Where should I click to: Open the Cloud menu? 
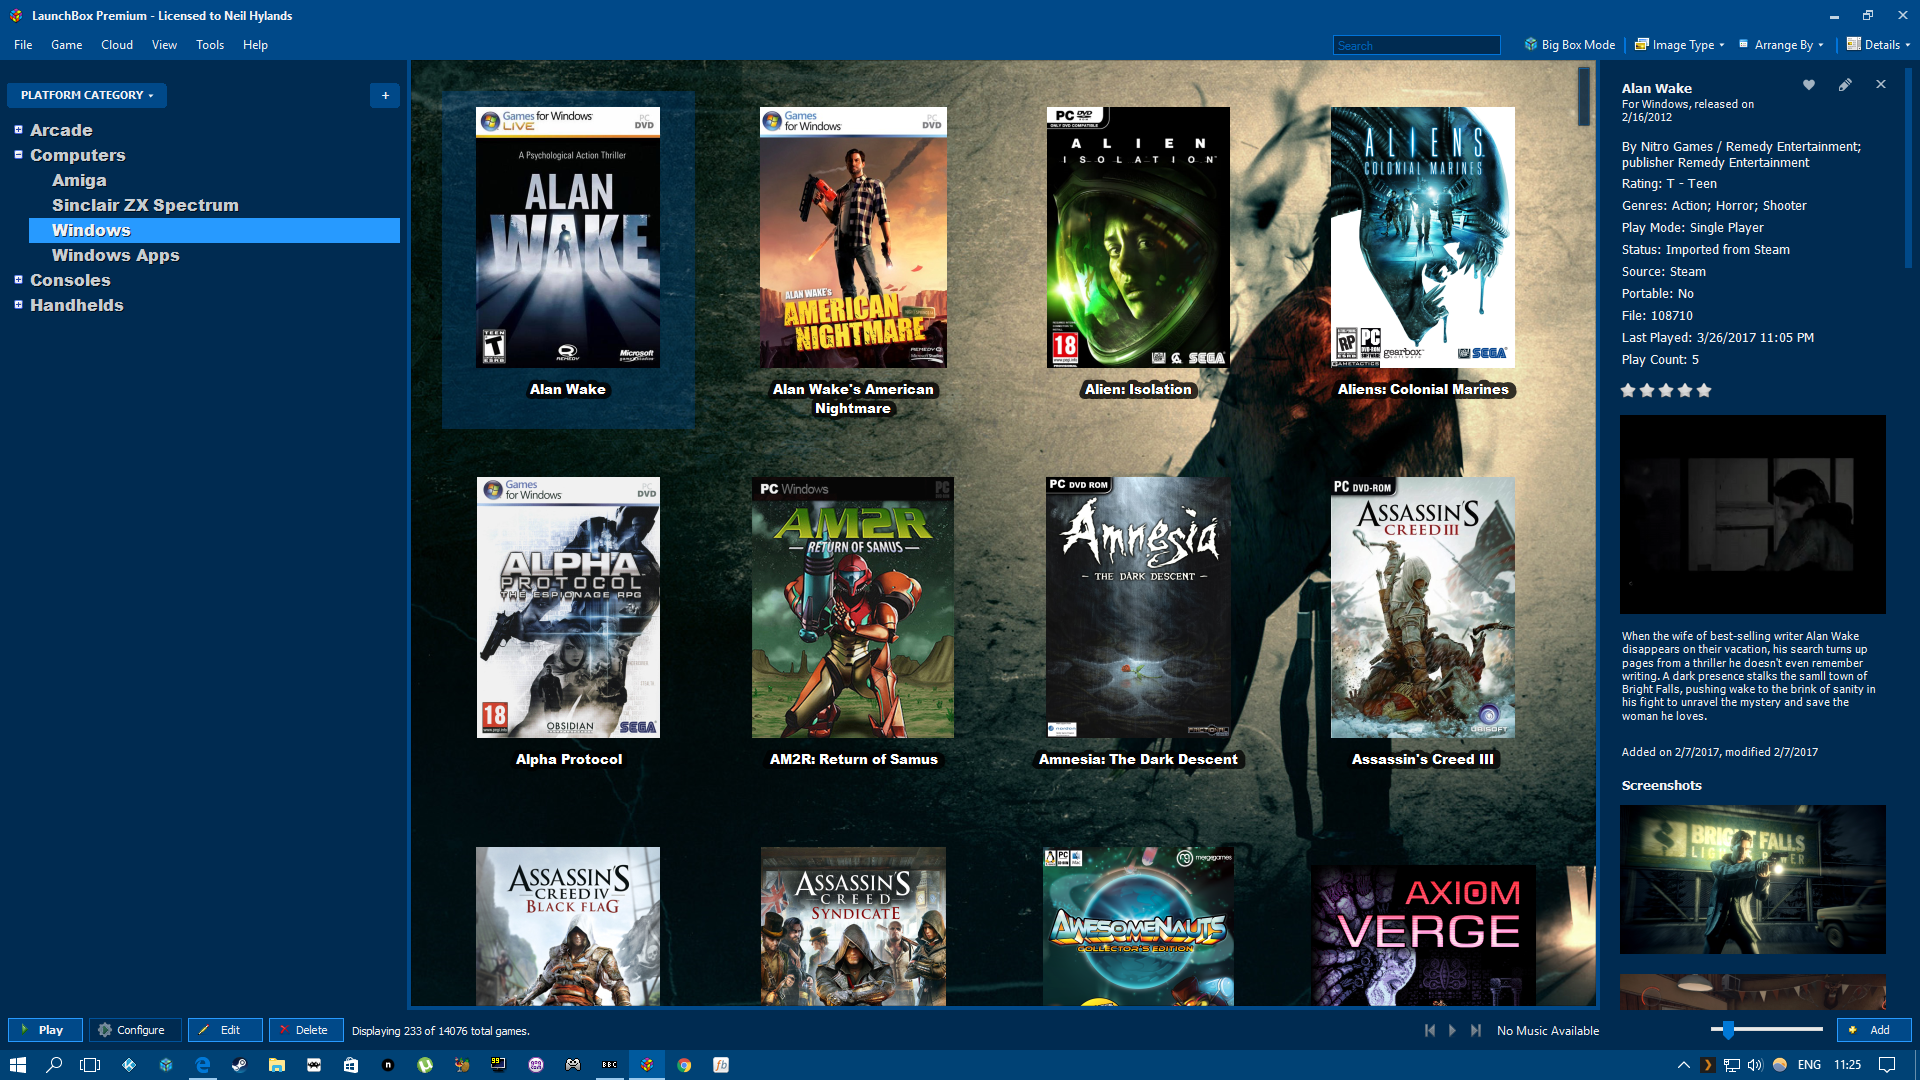(x=117, y=45)
